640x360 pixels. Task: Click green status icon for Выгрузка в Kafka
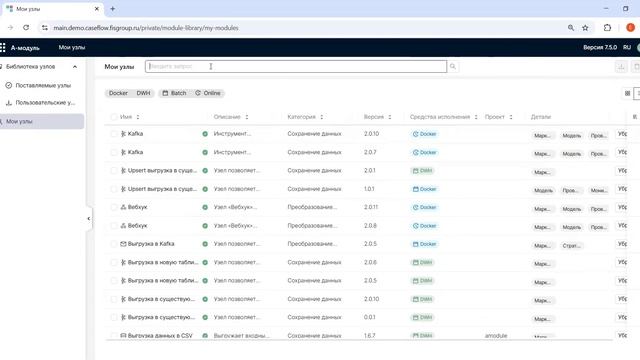[205, 244]
